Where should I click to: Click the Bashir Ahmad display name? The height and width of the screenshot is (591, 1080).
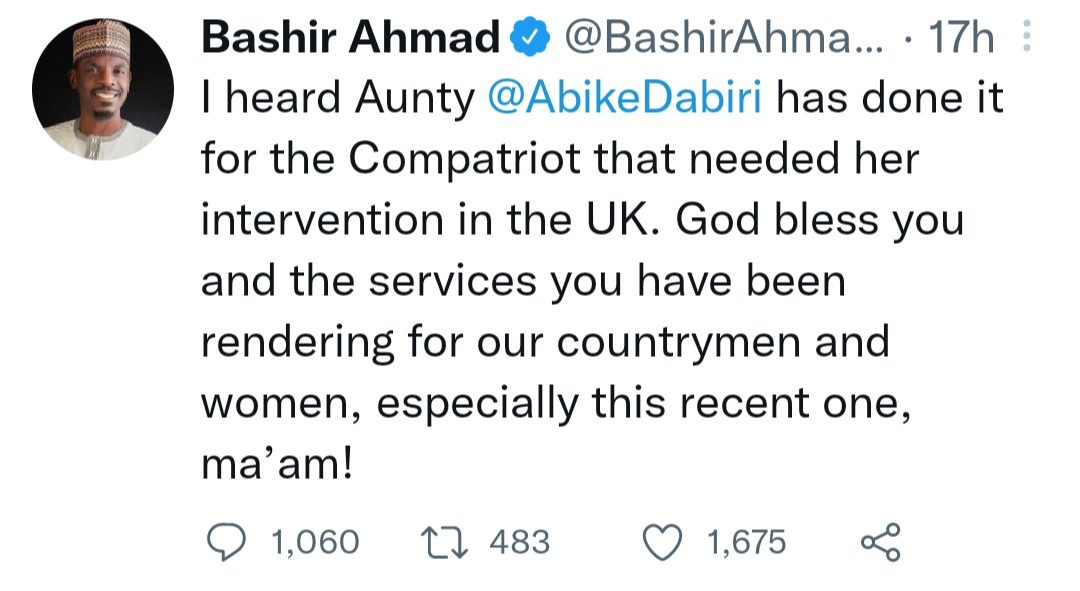[351, 37]
